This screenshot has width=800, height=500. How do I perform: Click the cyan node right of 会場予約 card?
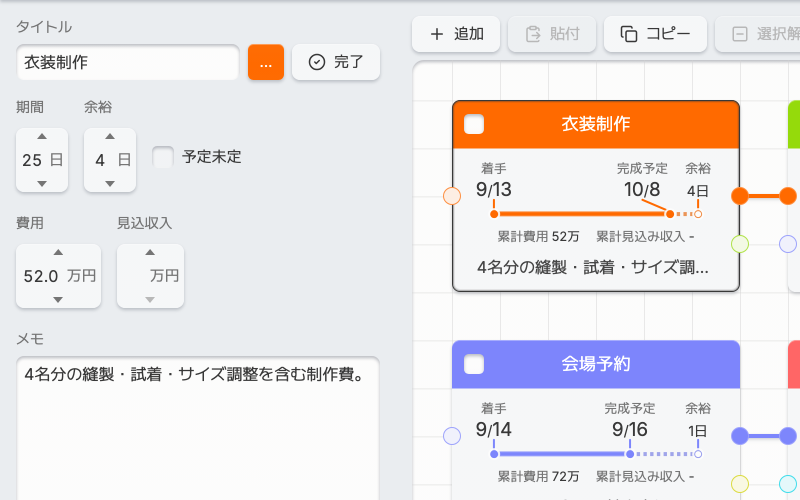pyautogui.click(x=788, y=484)
